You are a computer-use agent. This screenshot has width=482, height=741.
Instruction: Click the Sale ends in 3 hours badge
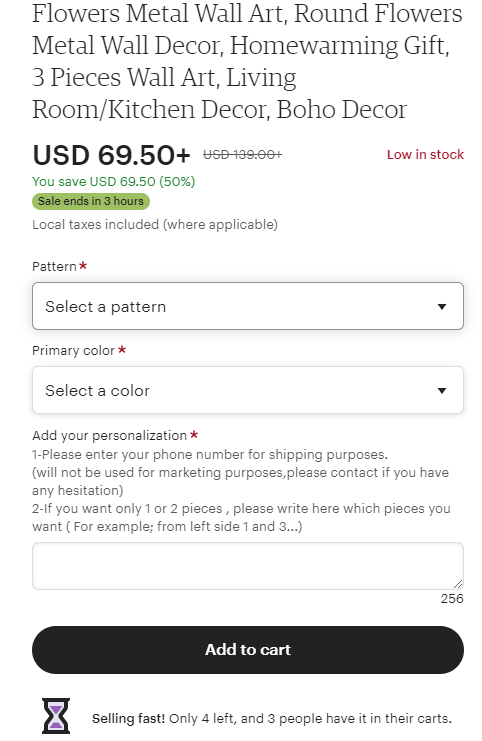[x=91, y=201]
